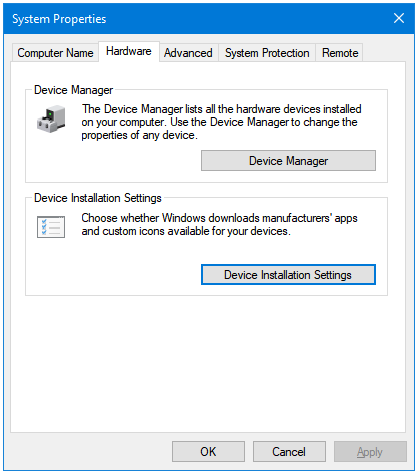The width and height of the screenshot is (418, 474).
Task: Click the empty white area of Hardware panel
Action: pos(208,363)
